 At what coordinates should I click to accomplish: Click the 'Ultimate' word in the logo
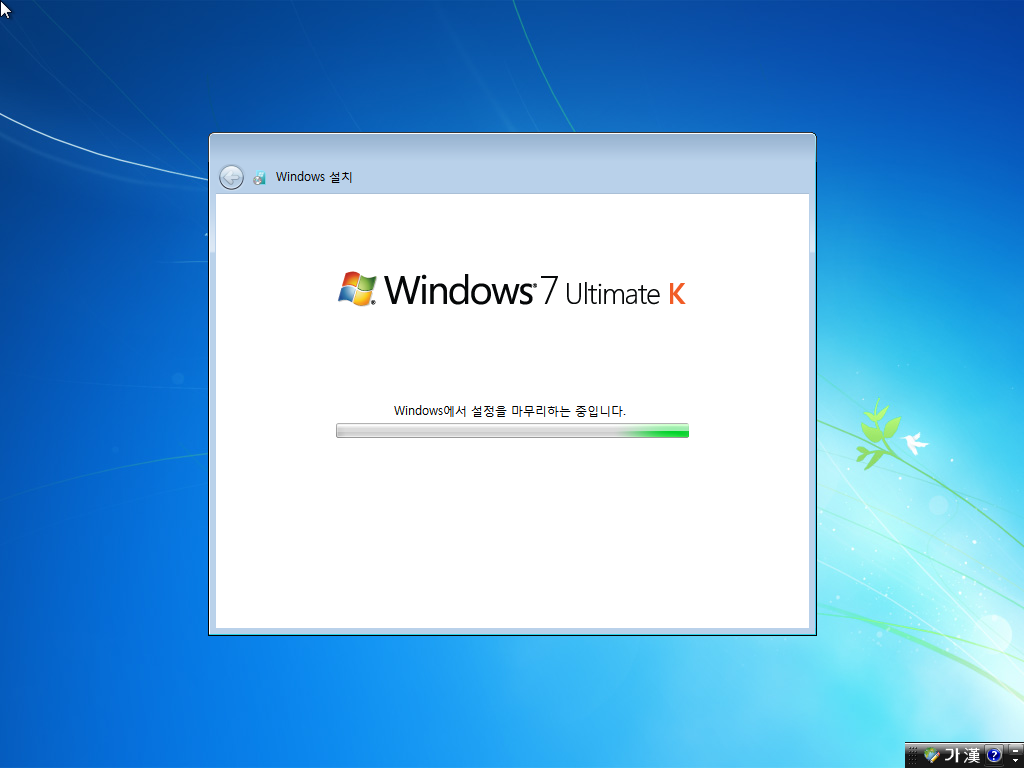[x=612, y=294]
